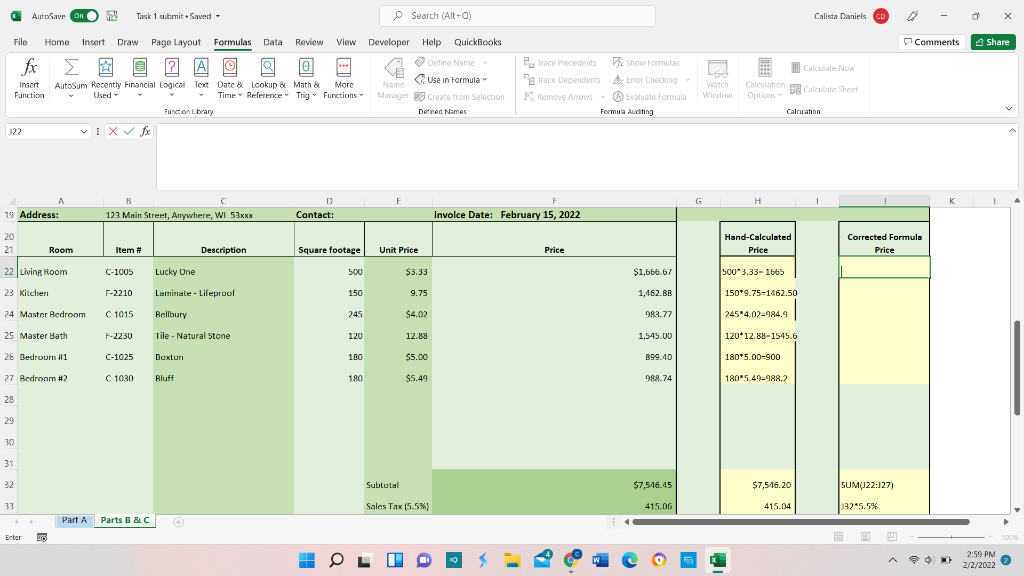The height and width of the screenshot is (576, 1024).
Task: Open the Calculation Options dropdown
Action: [x=765, y=80]
